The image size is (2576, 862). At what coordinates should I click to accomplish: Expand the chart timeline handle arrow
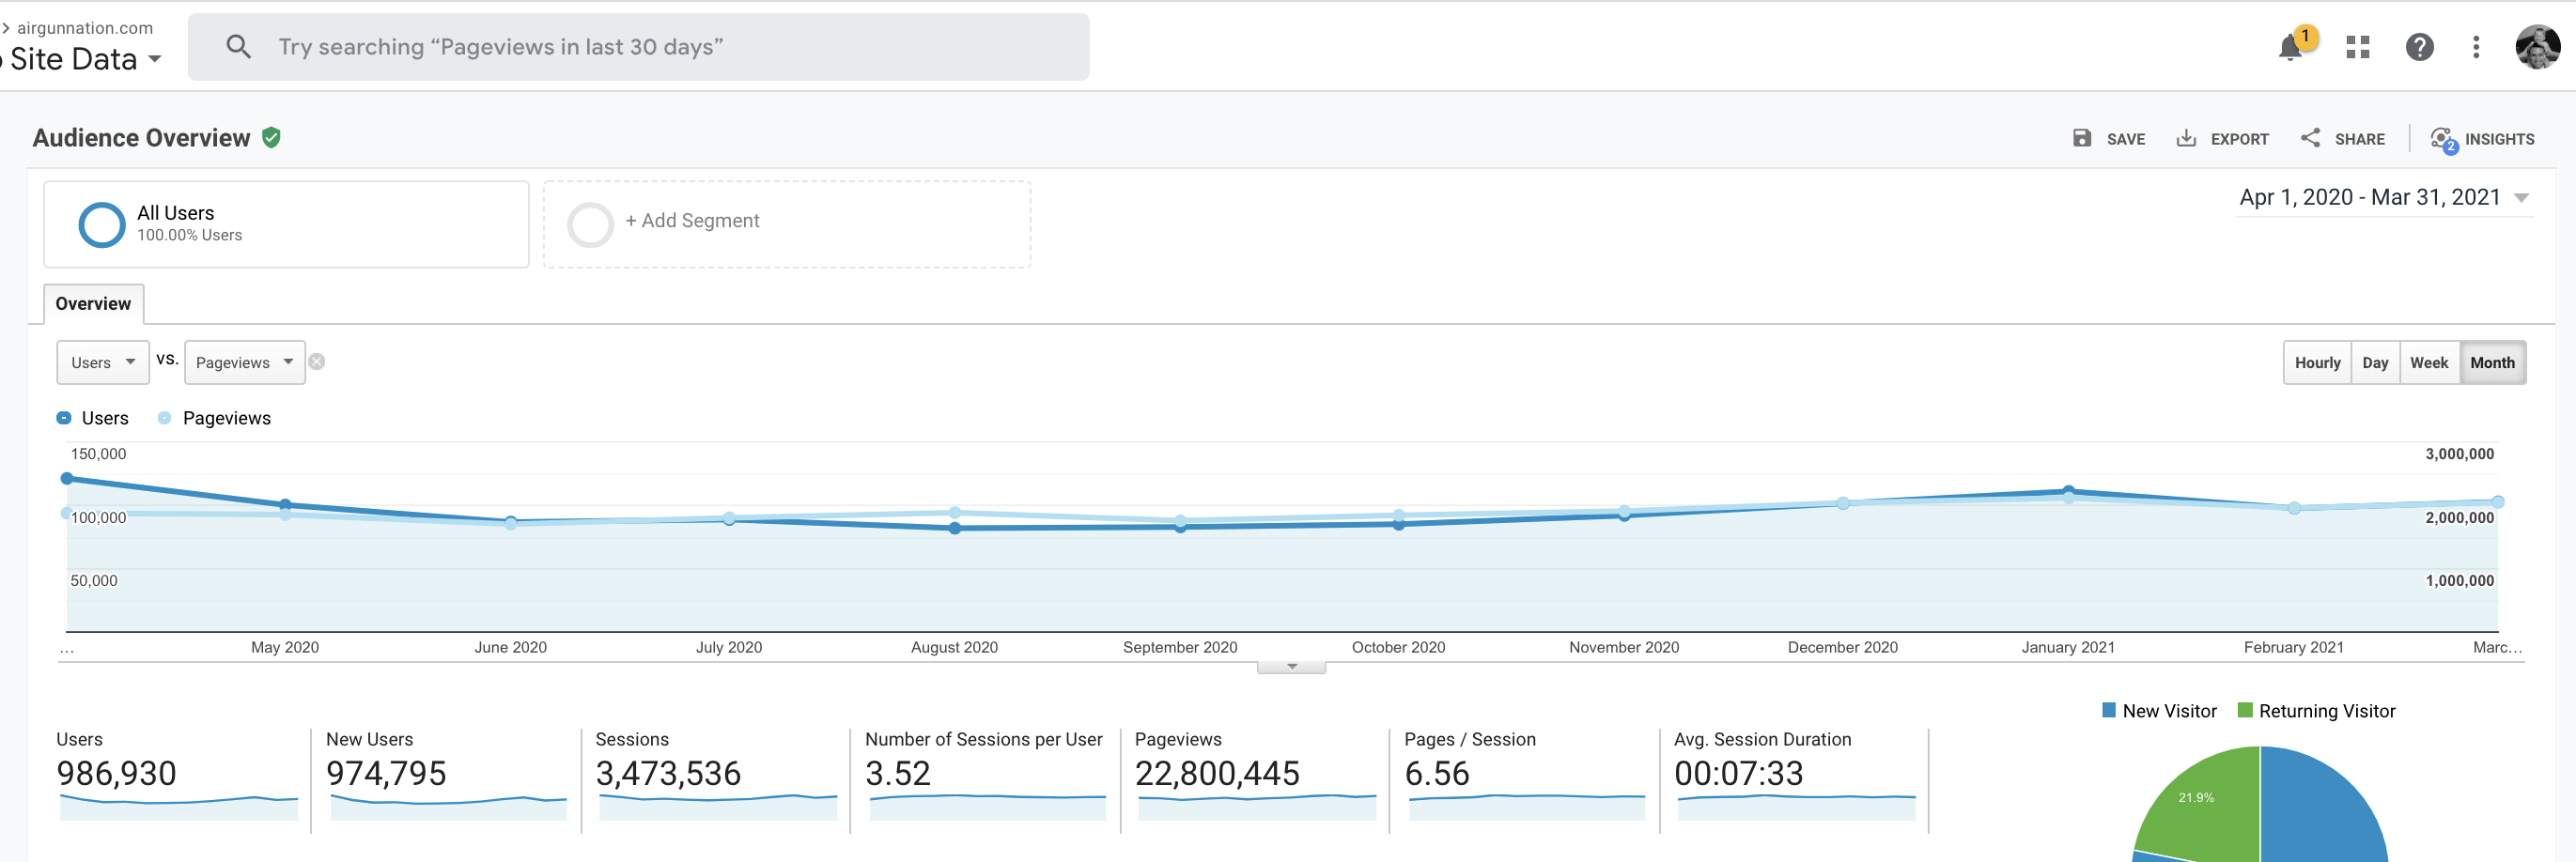point(1291,667)
